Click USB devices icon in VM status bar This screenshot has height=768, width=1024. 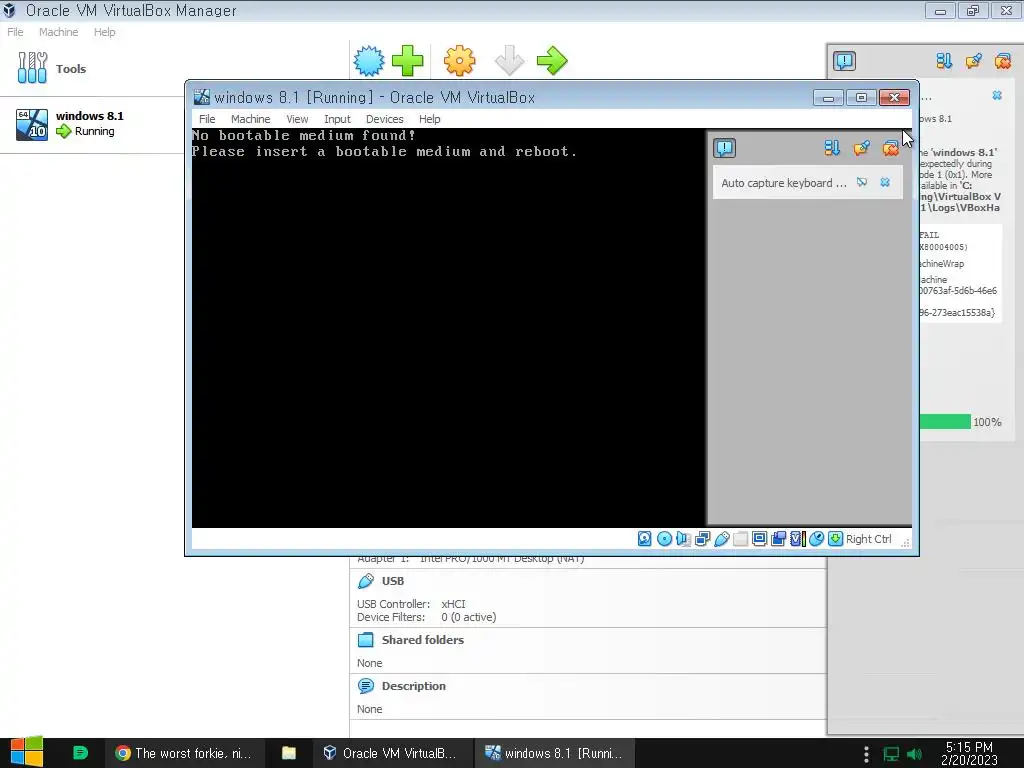tap(722, 539)
